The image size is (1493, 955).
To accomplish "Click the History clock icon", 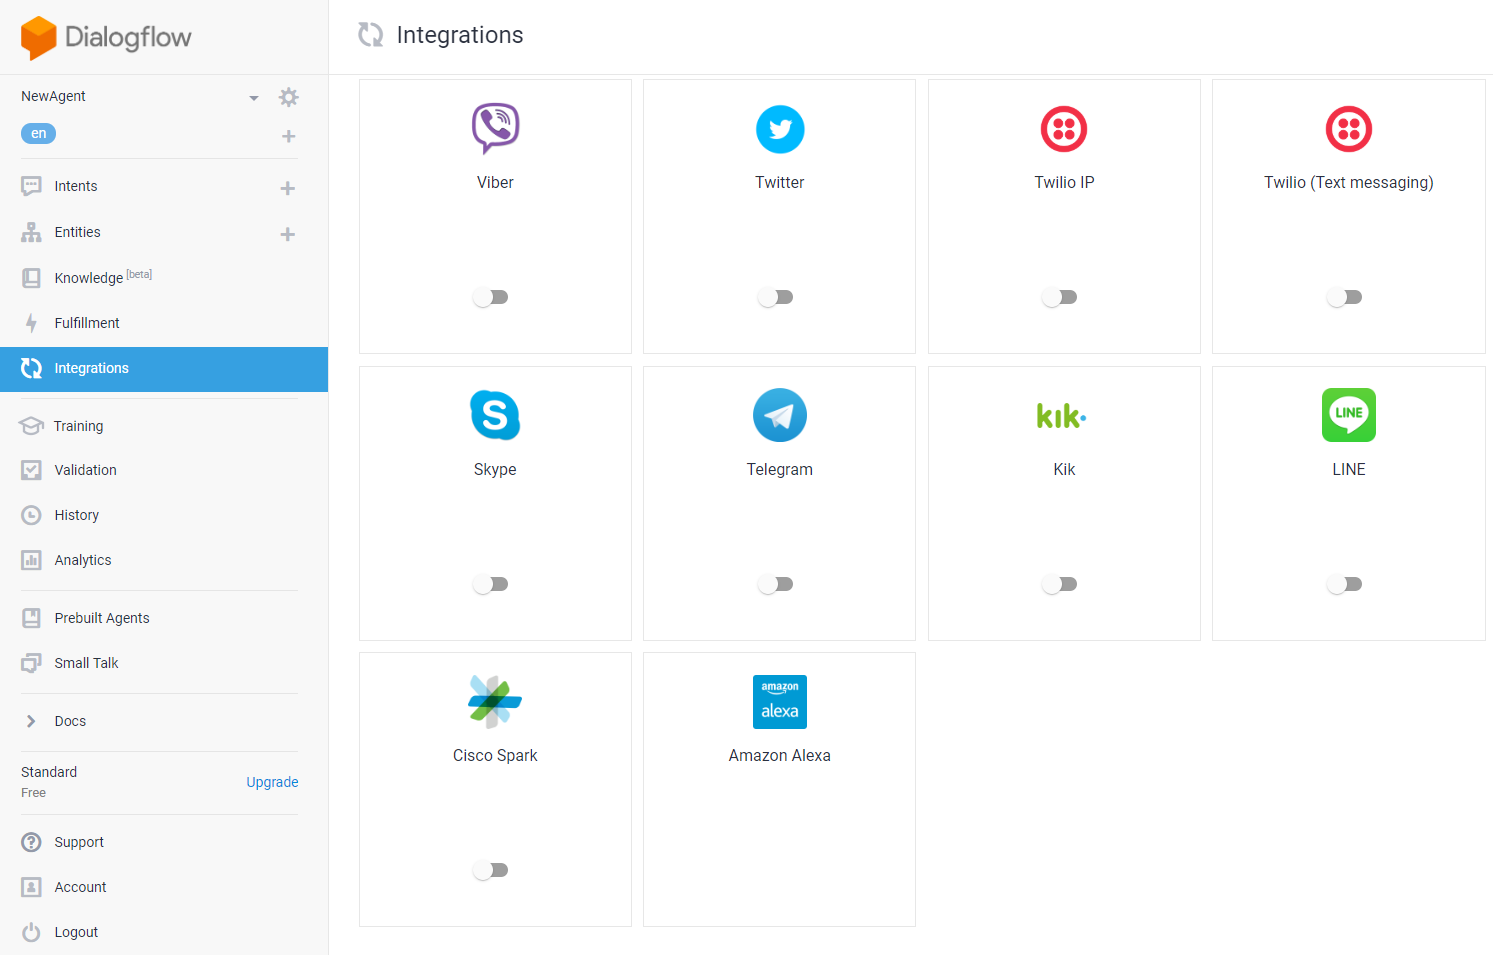I will (x=32, y=515).
